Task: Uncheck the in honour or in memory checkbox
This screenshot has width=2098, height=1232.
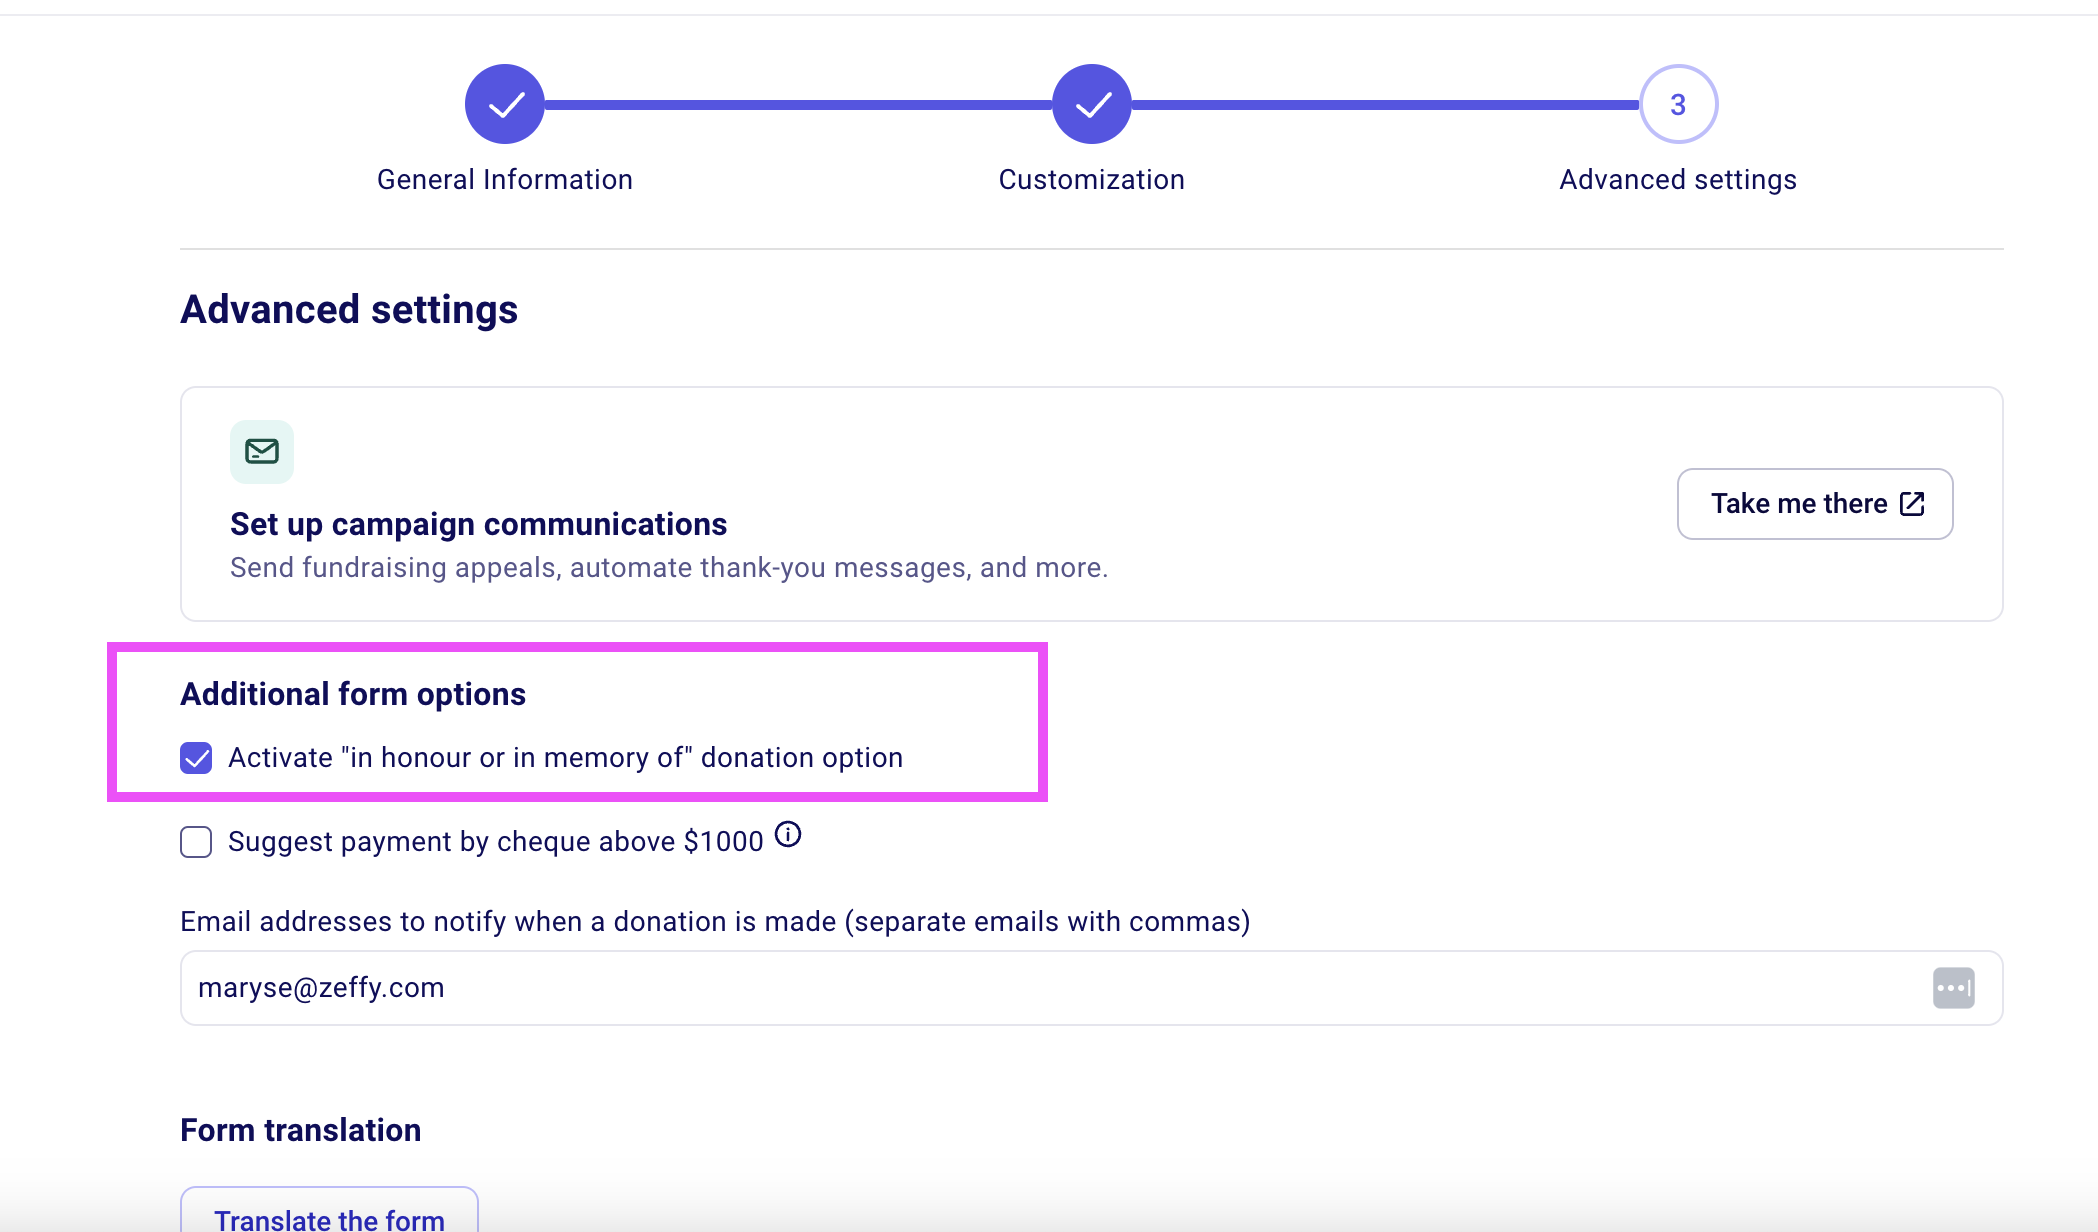Action: point(196,758)
